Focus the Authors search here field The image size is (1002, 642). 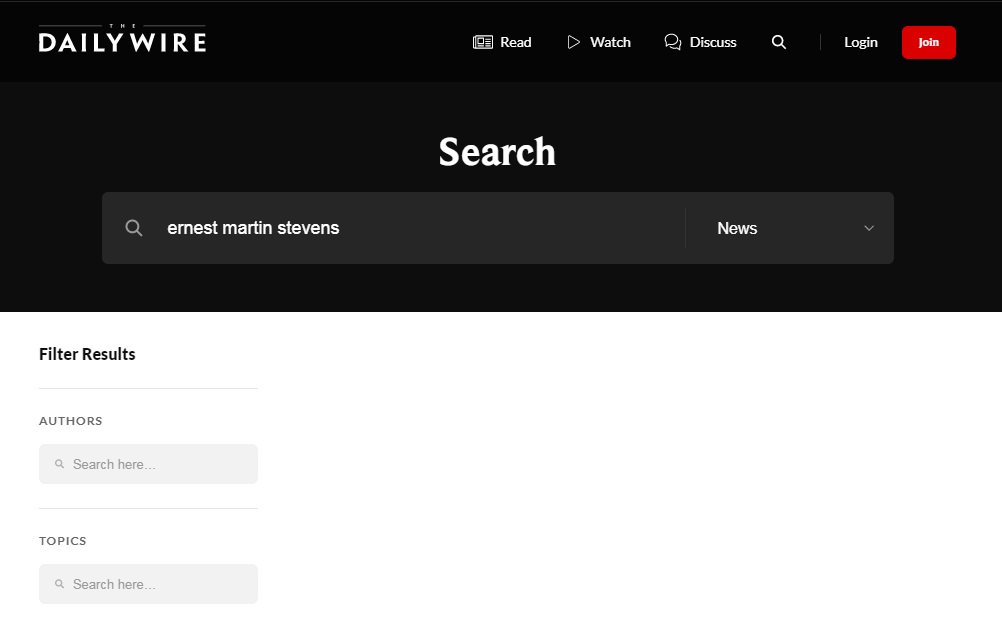(148, 464)
